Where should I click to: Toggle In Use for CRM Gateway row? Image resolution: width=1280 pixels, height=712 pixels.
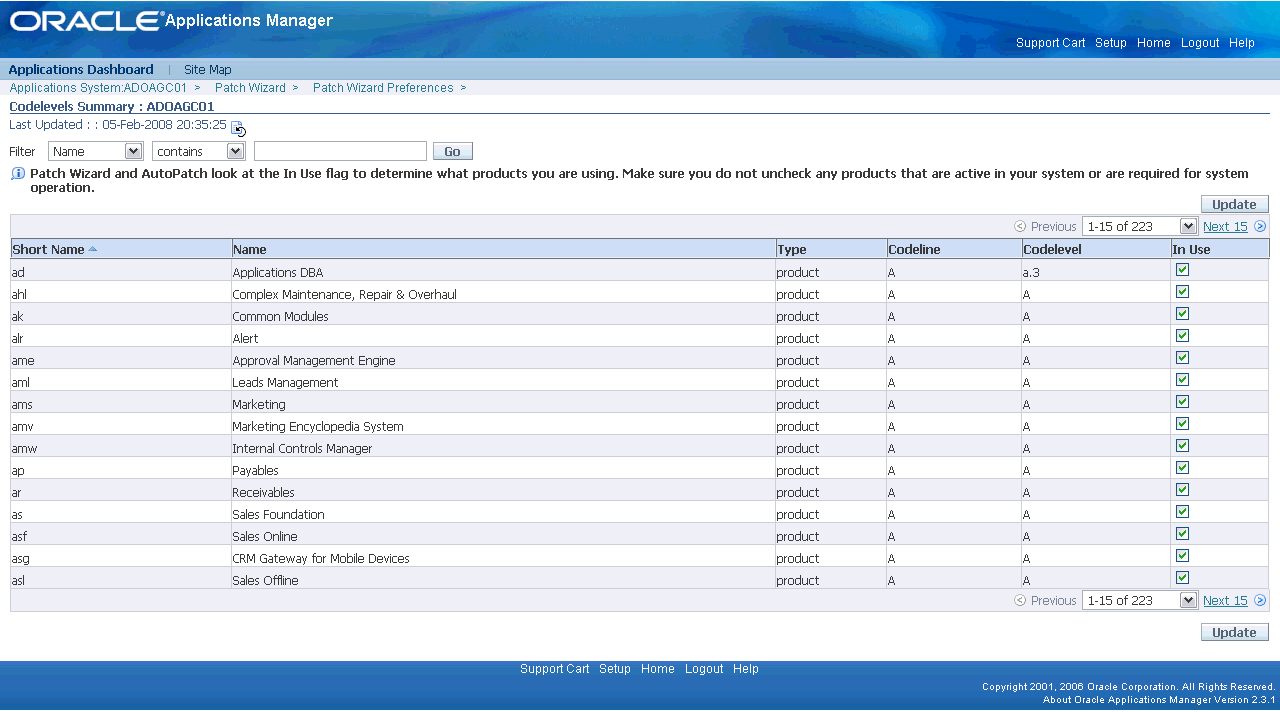(x=1182, y=556)
